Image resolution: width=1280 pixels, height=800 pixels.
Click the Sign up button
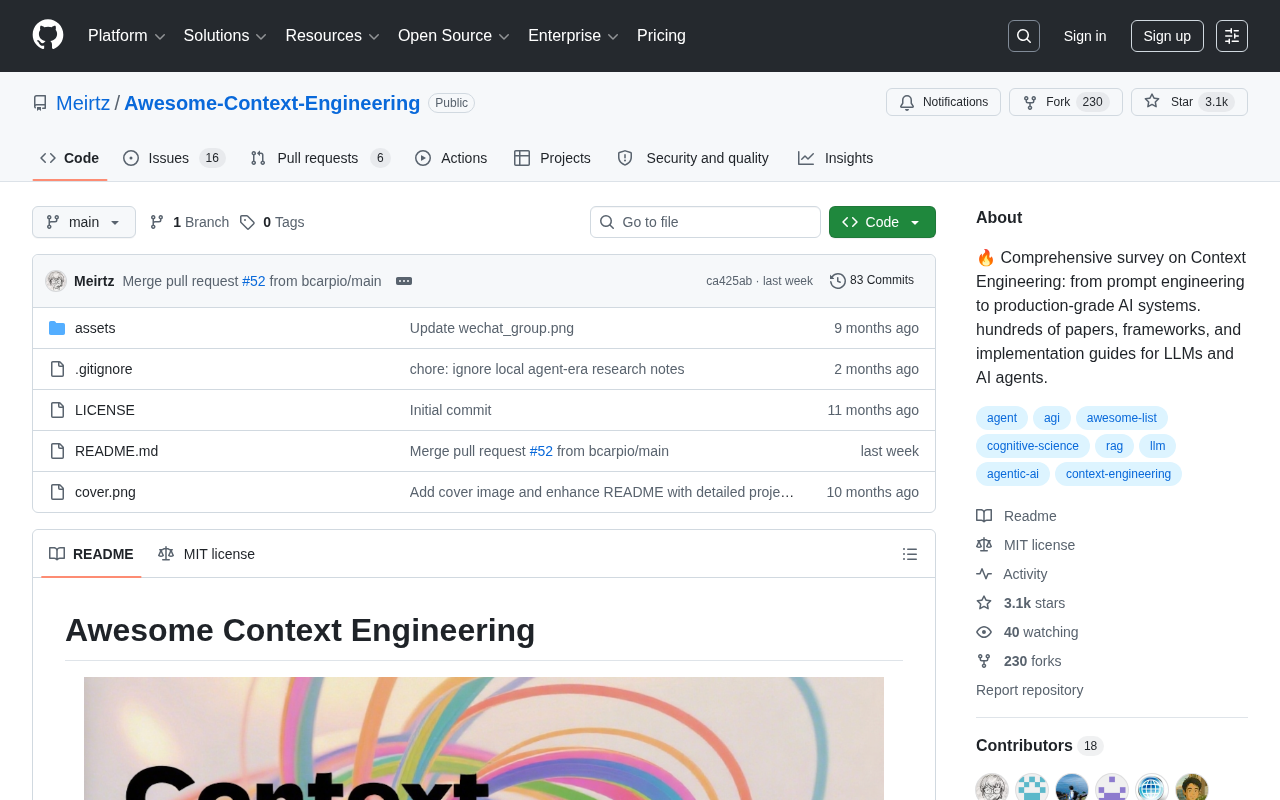click(x=1167, y=36)
